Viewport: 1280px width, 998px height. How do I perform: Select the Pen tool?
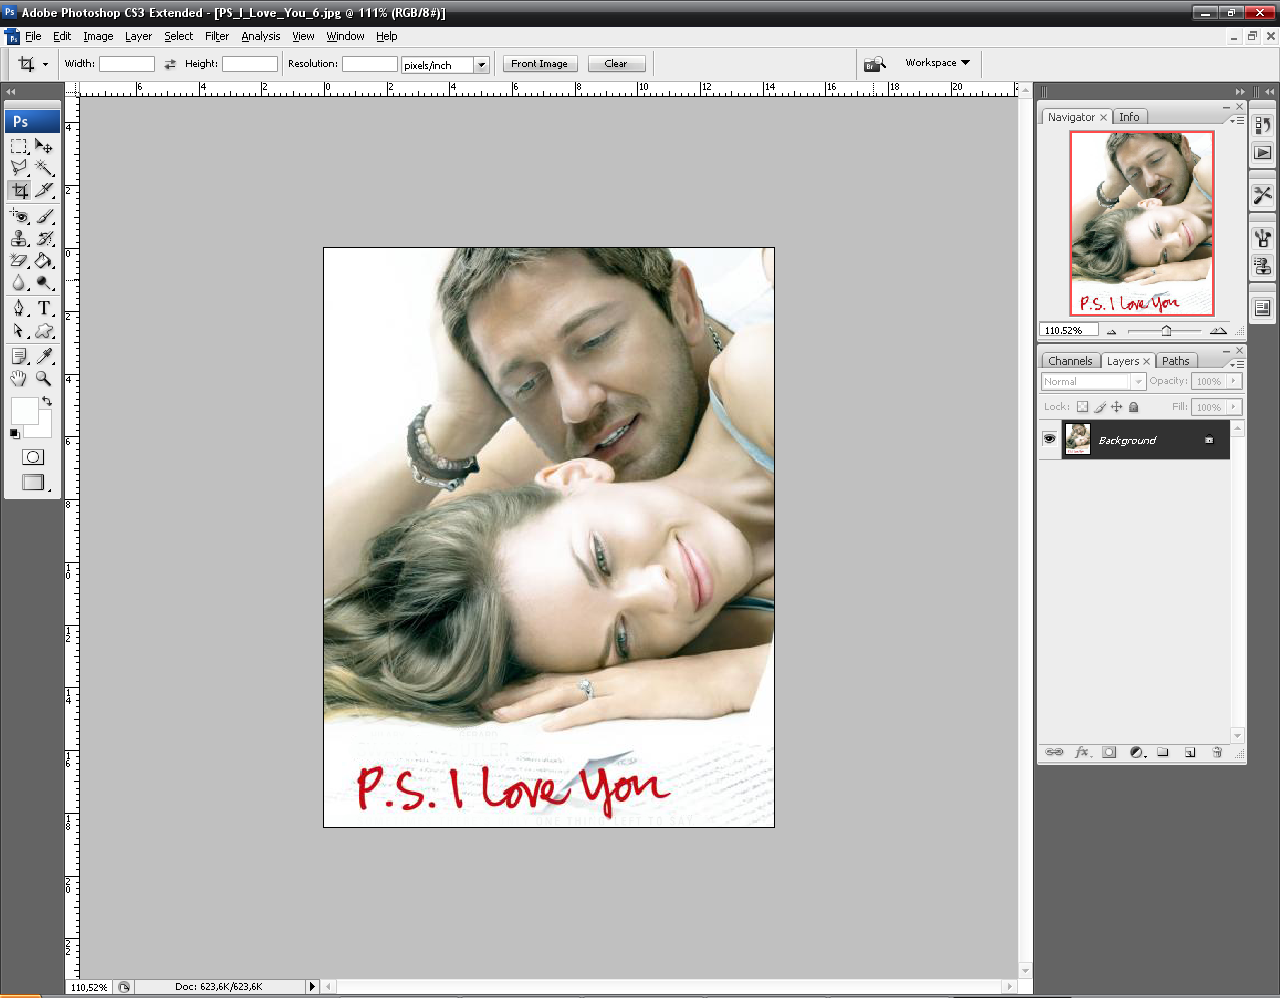pos(19,308)
